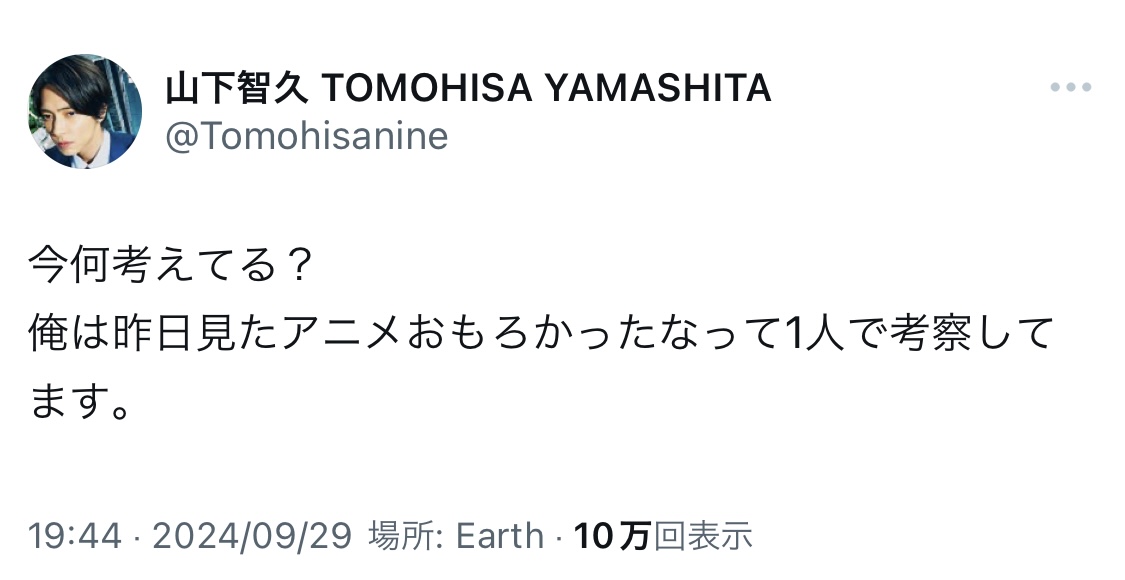Image resolution: width=1125 pixels, height=580 pixels.
Task: Open the Earth location text
Action: (500, 536)
